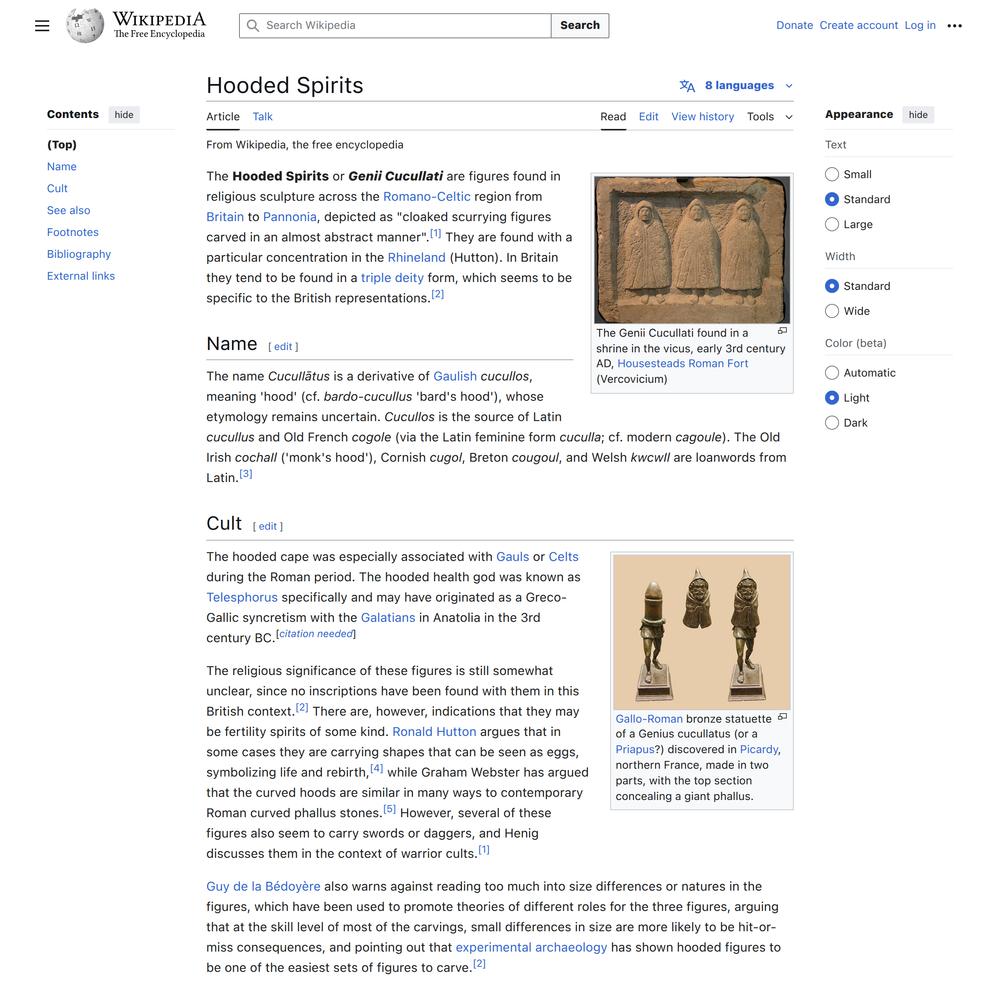Open the Pannonia link
Image resolution: width=1000 pixels, height=1000 pixels.
(290, 217)
